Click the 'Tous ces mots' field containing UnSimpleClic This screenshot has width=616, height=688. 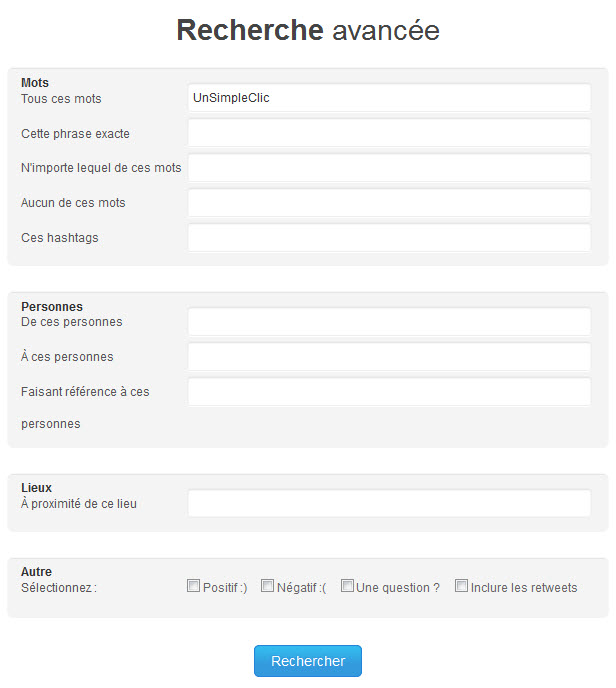click(389, 98)
